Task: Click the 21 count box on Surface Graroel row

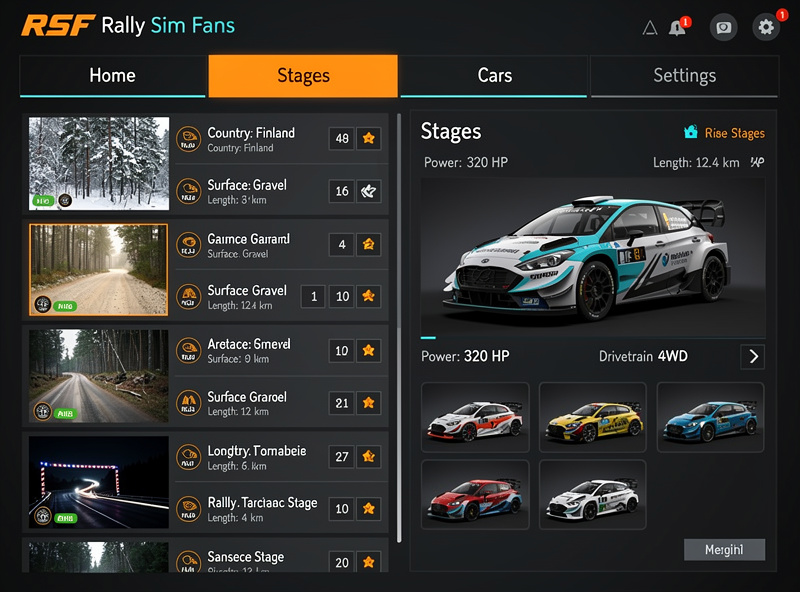Action: pyautogui.click(x=342, y=403)
